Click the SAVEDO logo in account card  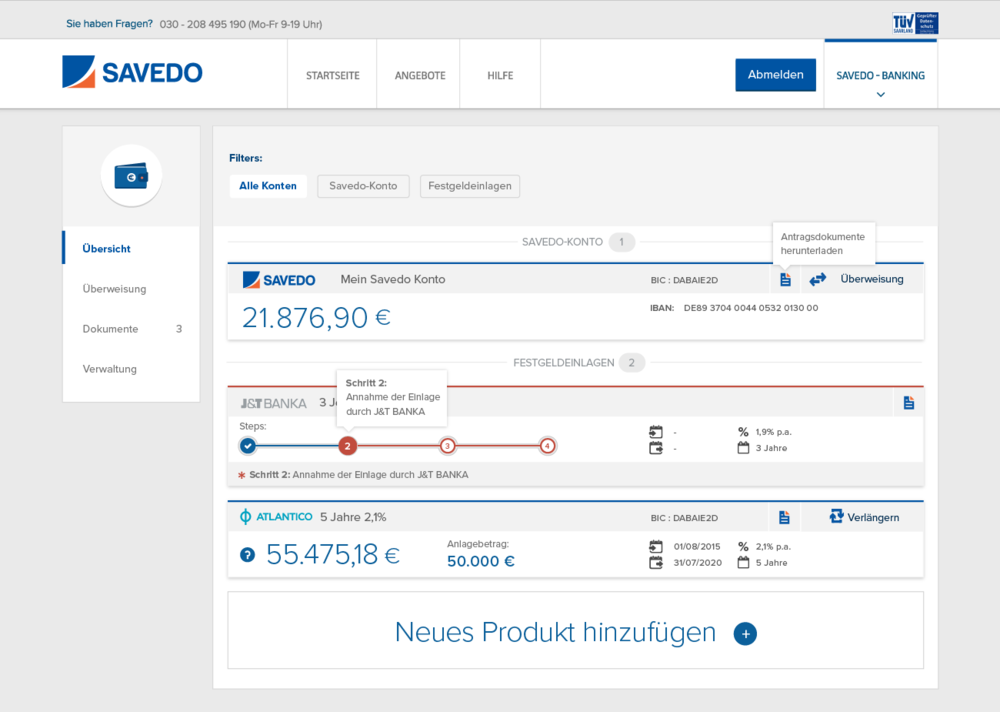(279, 279)
